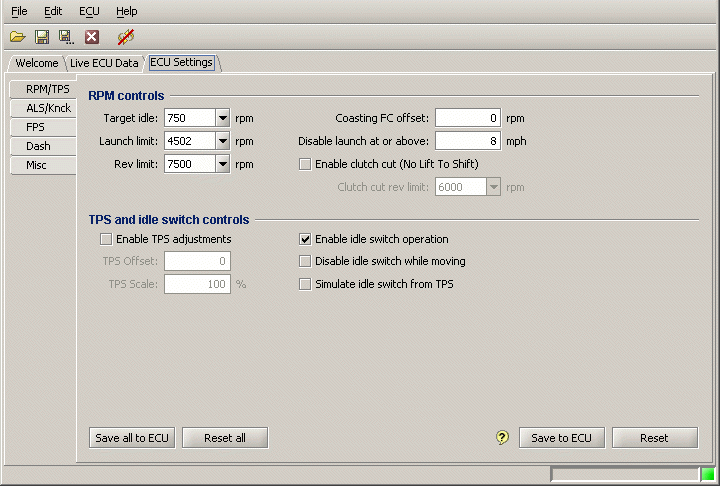720x486 pixels.
Task: Expand the Target idle dropdown
Action: point(223,118)
